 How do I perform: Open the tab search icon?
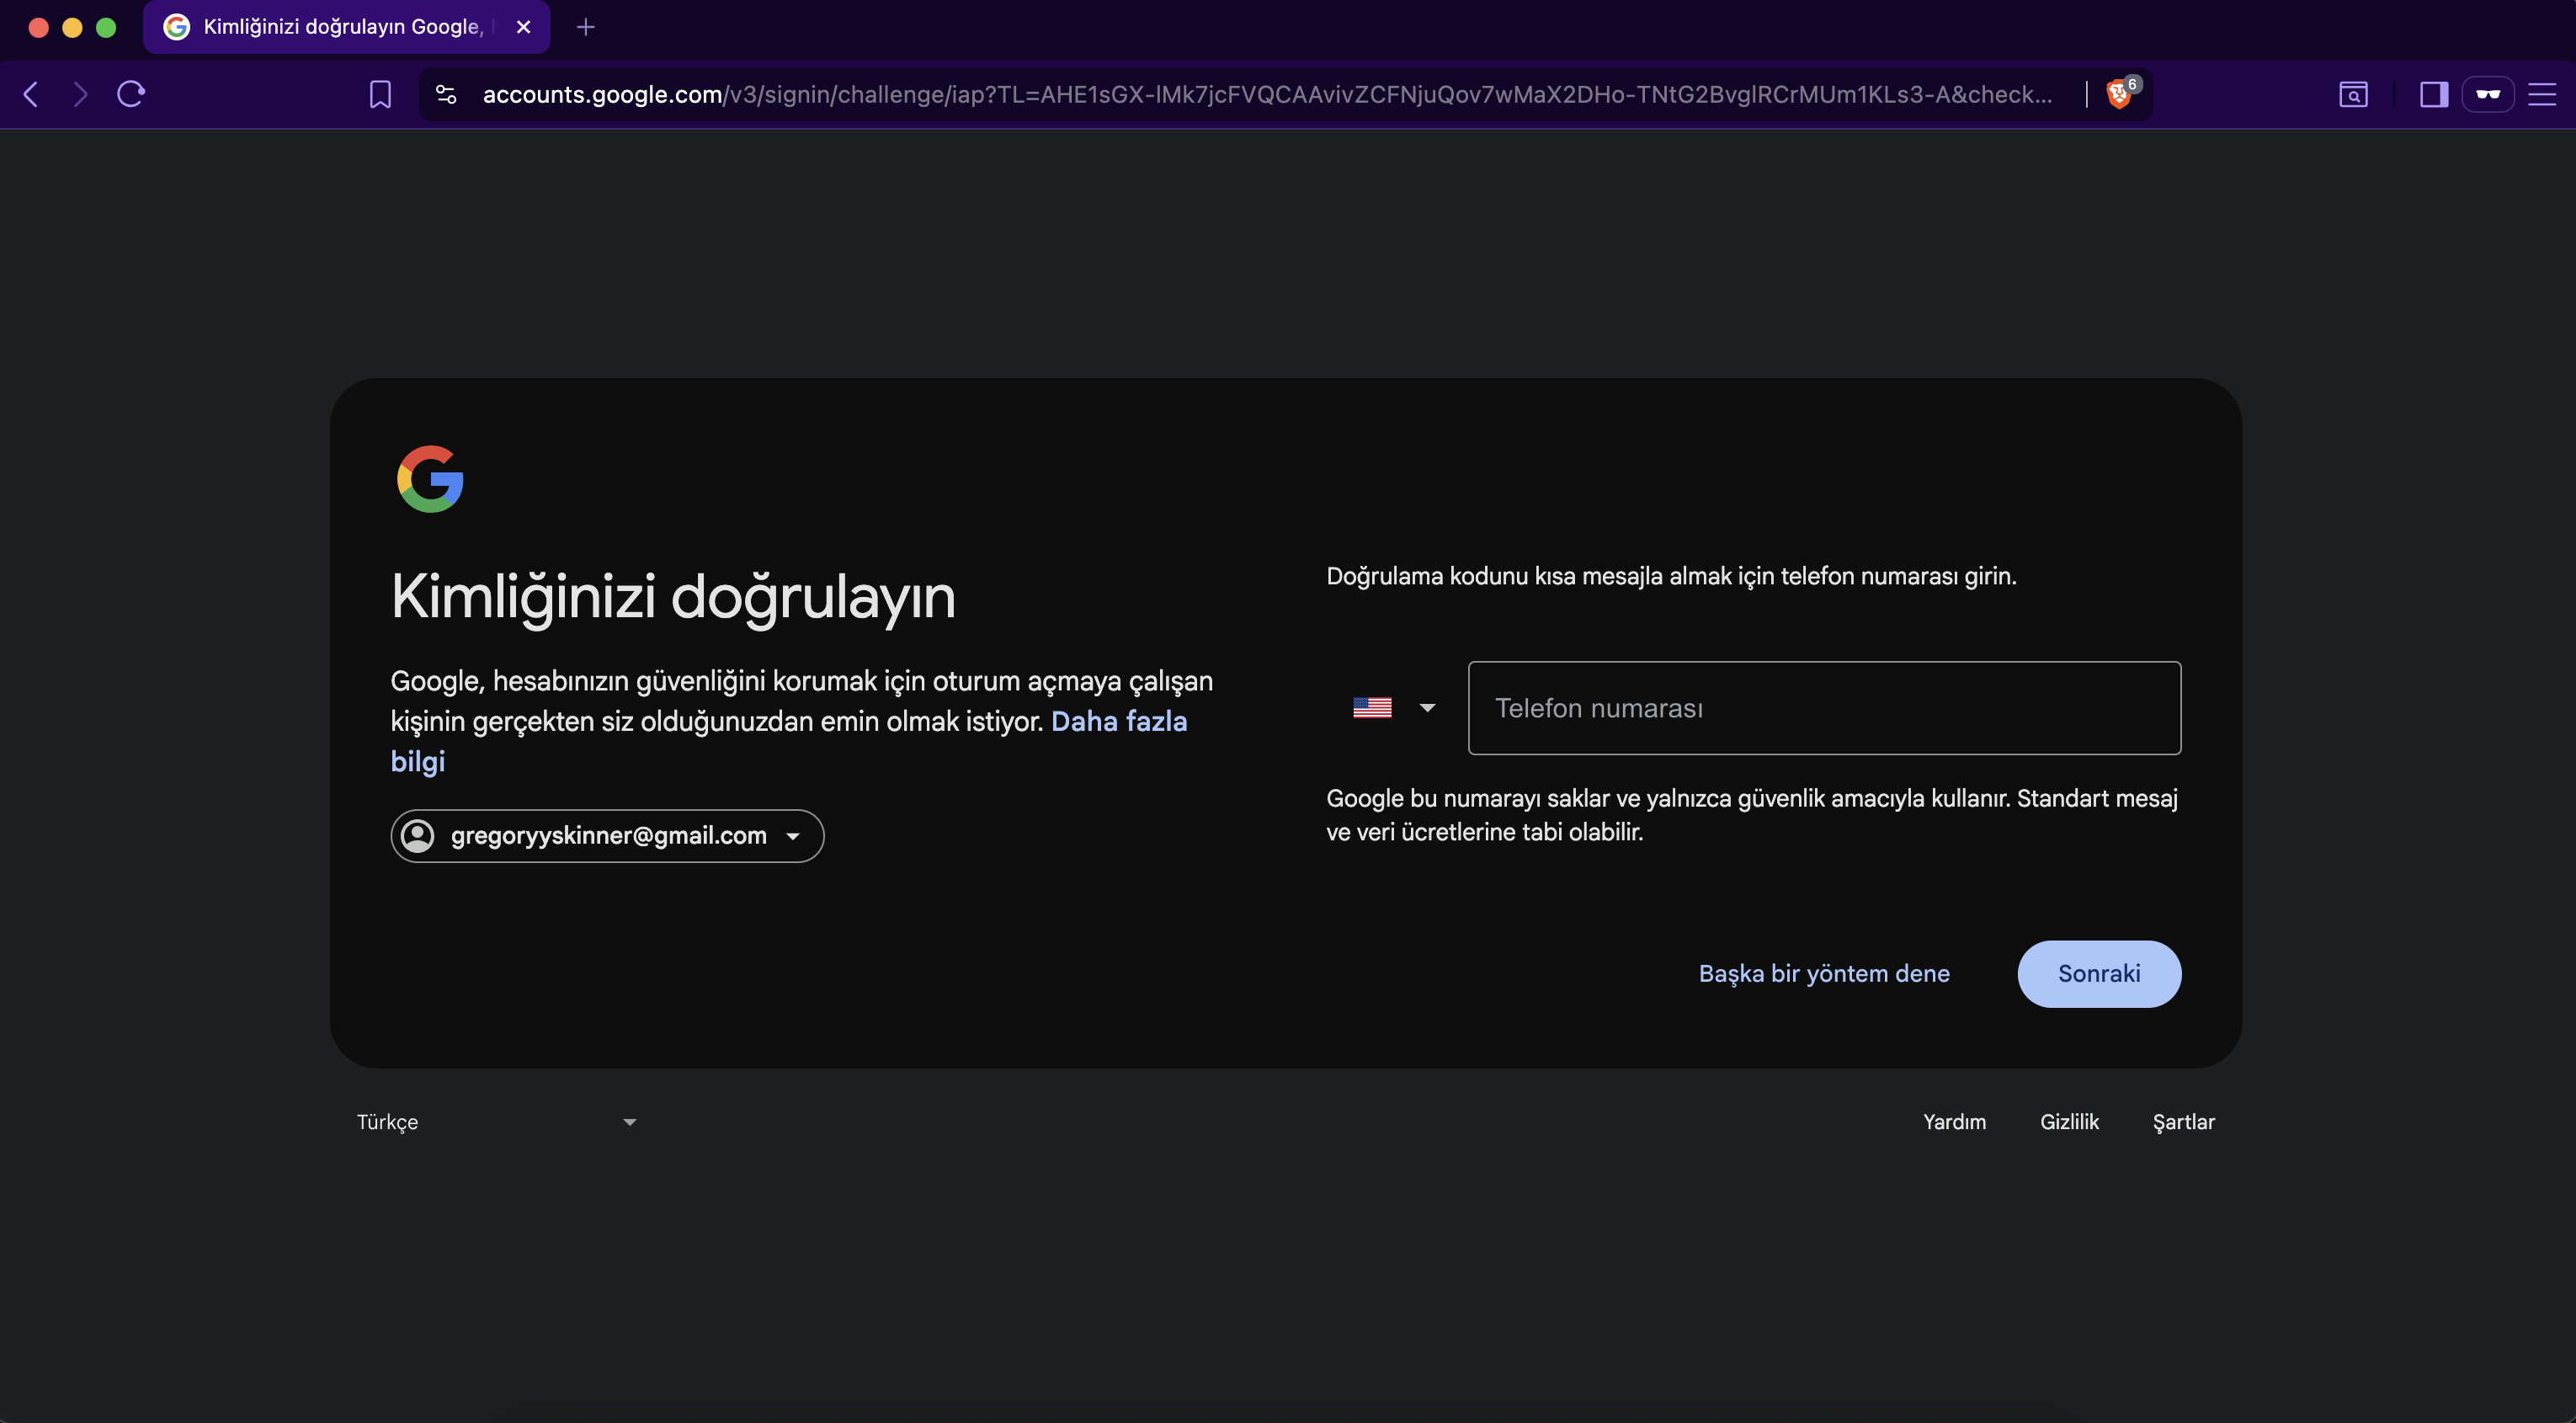[2353, 94]
